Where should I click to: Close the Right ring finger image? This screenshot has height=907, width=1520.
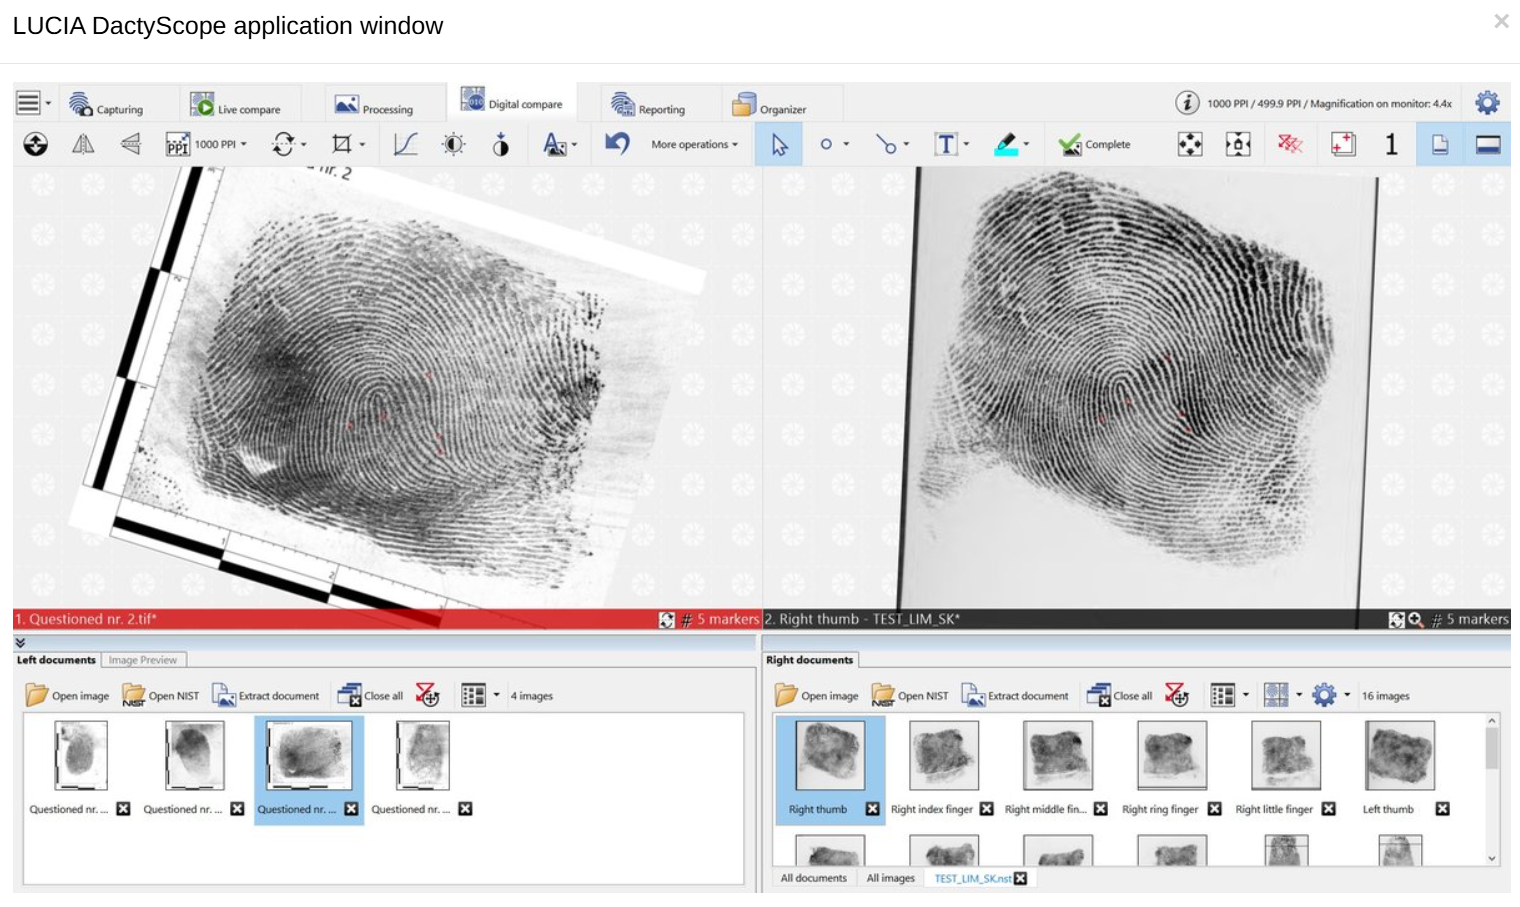[x=1215, y=809]
